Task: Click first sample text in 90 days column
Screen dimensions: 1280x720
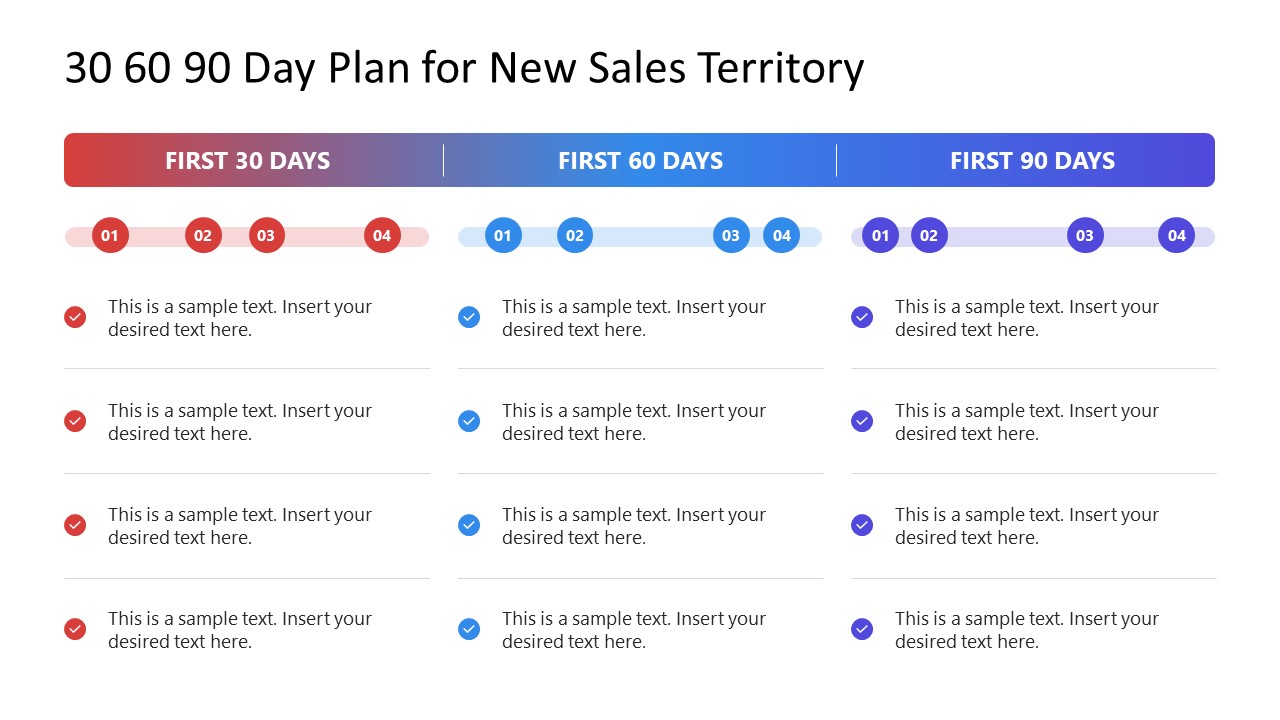Action: 1027,318
